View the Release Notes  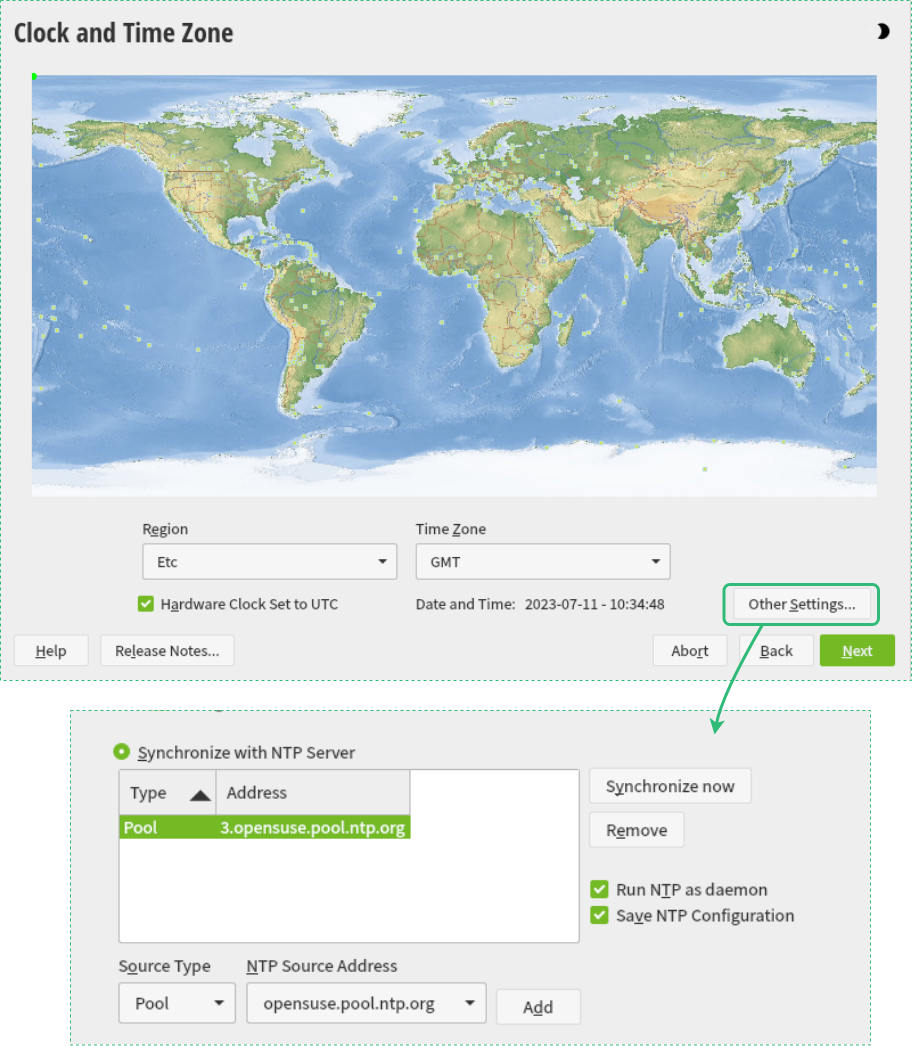pyautogui.click(x=167, y=651)
